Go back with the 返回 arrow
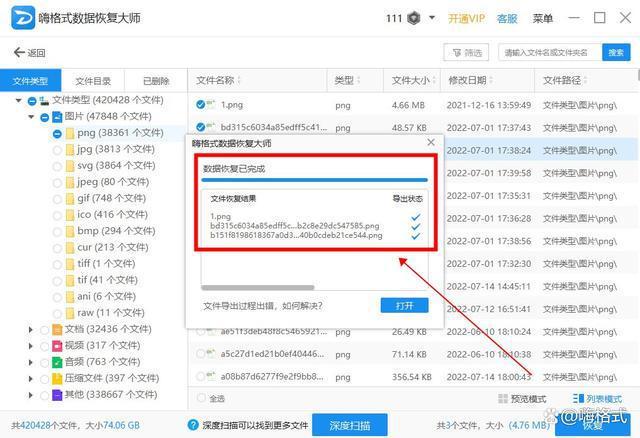The image size is (640, 438). [29, 53]
